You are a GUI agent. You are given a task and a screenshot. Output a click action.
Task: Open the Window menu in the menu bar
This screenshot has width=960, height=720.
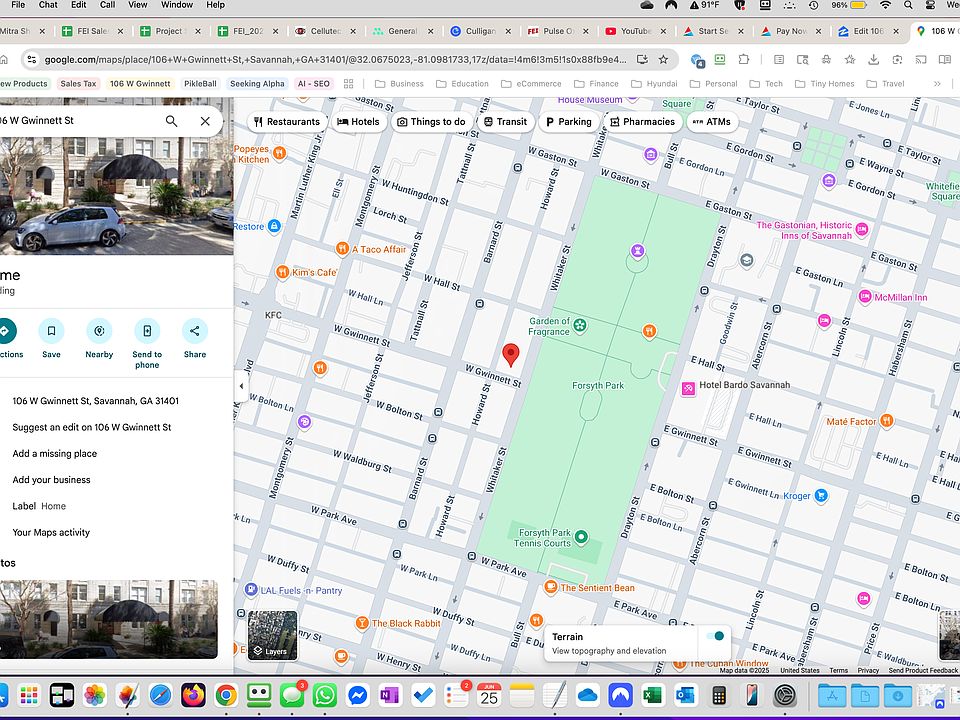pyautogui.click(x=177, y=5)
